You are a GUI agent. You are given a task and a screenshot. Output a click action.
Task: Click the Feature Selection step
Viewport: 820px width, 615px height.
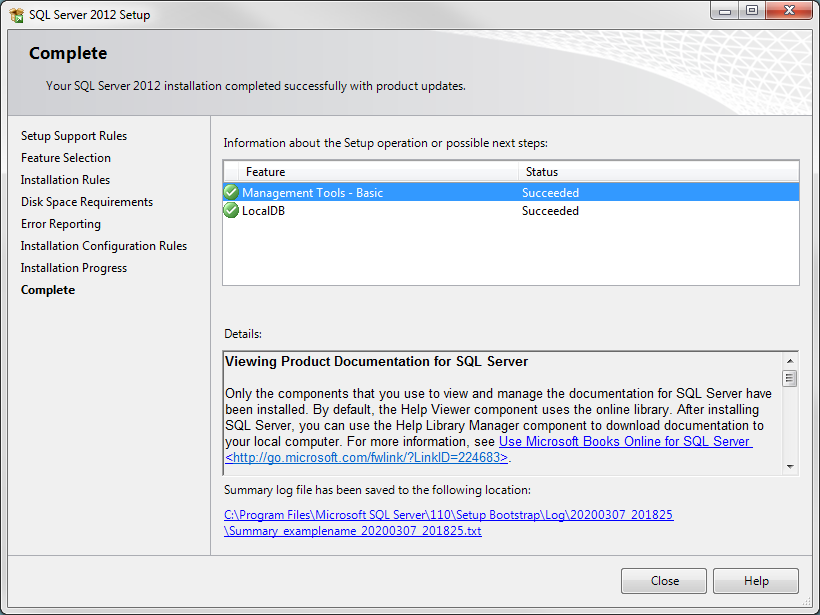click(66, 158)
